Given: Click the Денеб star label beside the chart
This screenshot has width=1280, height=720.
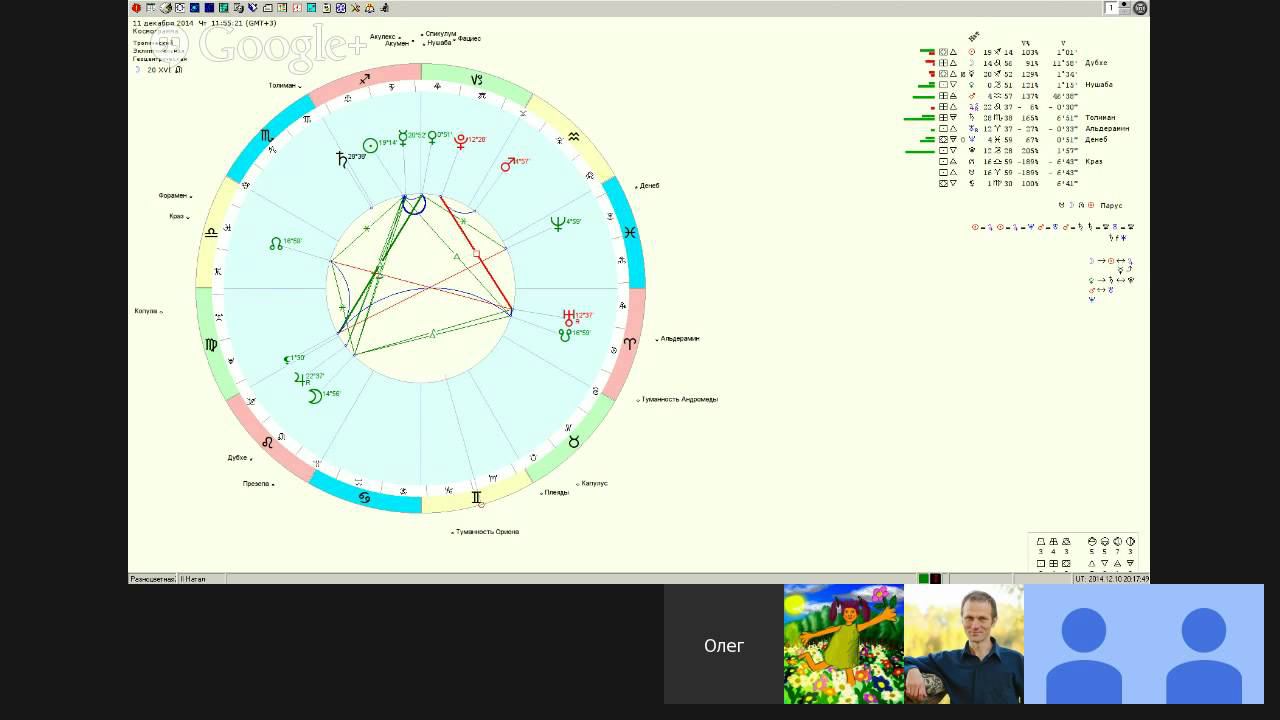Looking at the screenshot, I should 650,186.
